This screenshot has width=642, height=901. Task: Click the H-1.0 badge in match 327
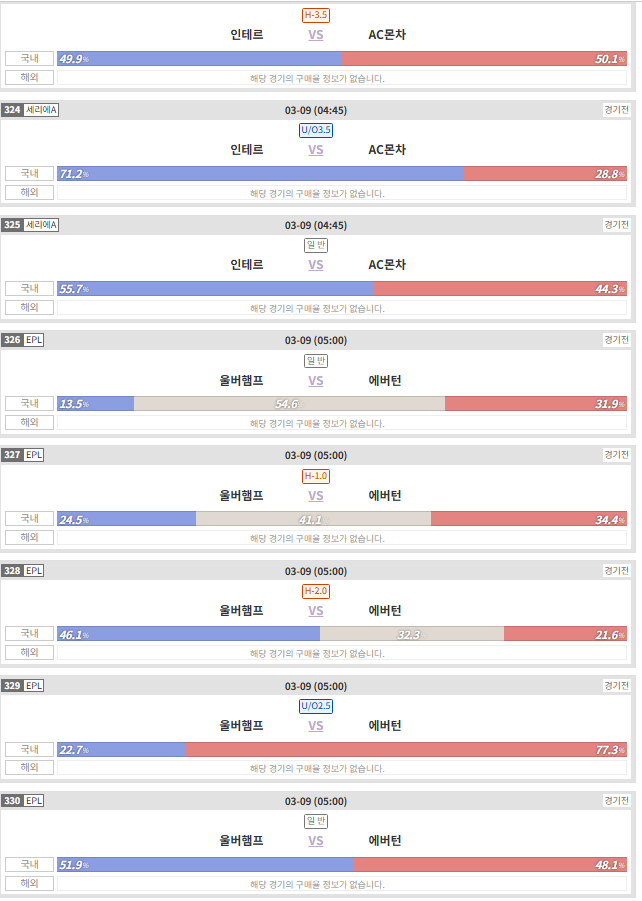click(316, 476)
